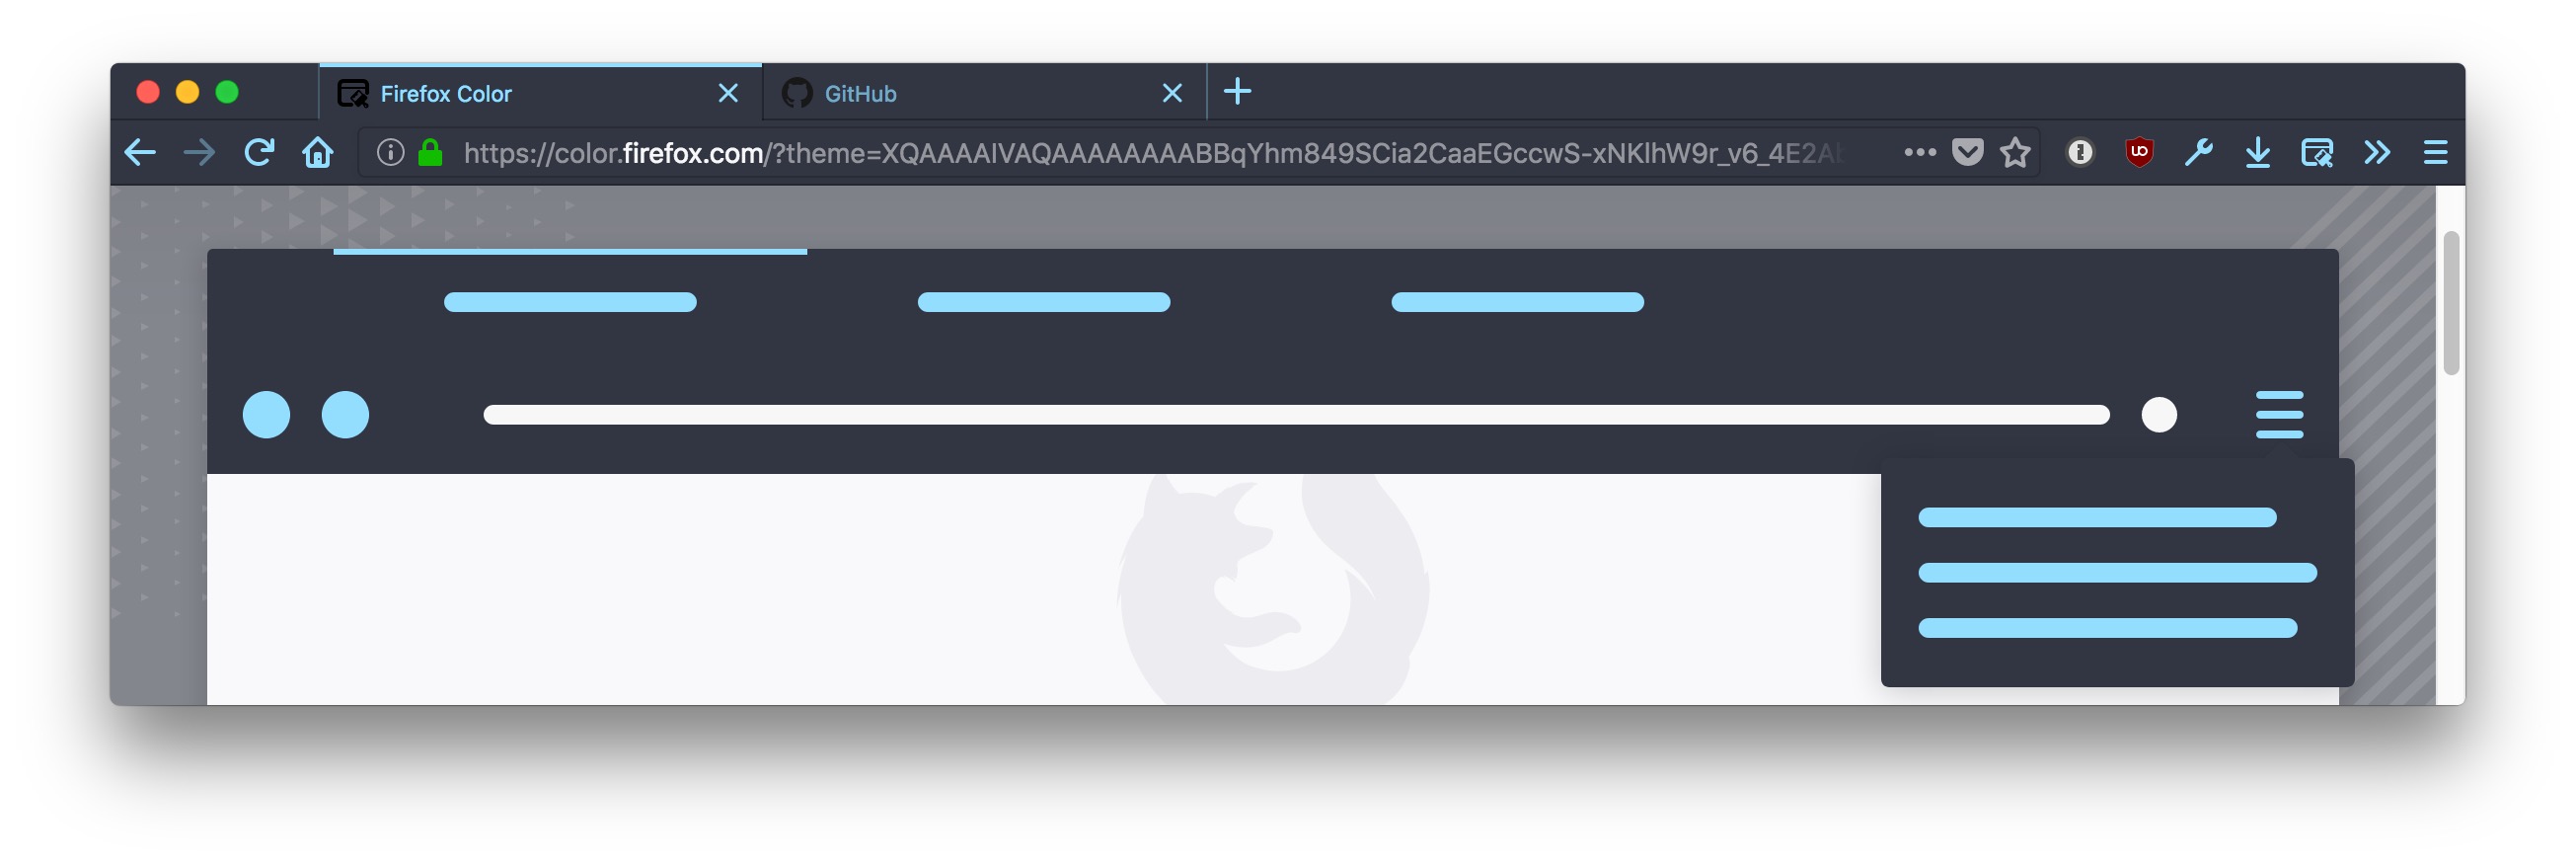The image size is (2576, 863).
Task: Expand overflow menu with double chevrons
Action: tap(2377, 152)
